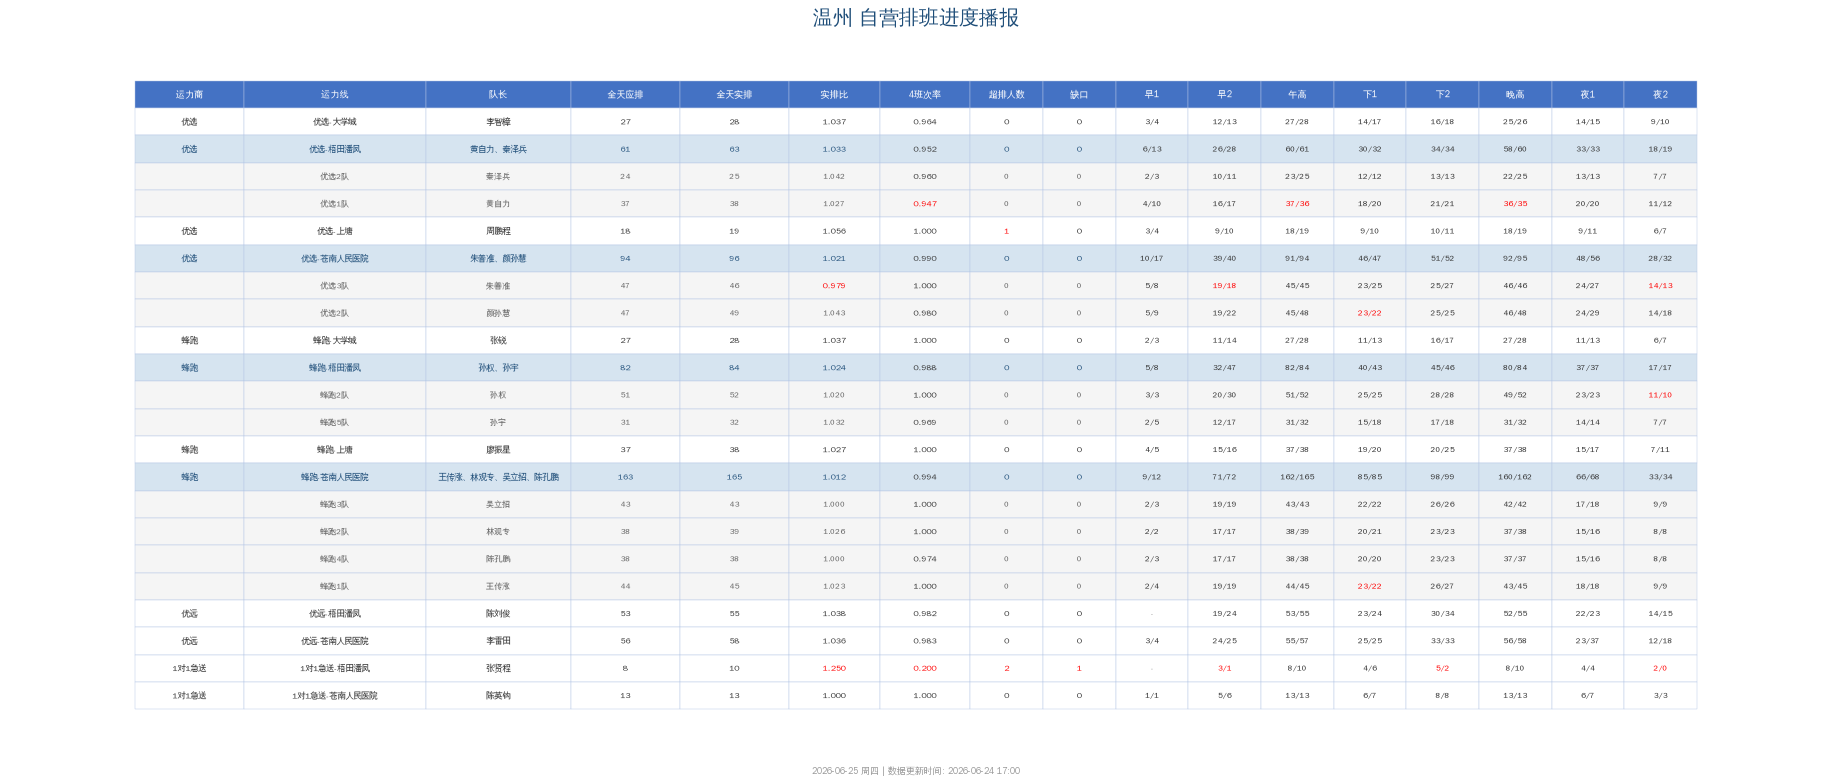The height and width of the screenshot is (784, 1832).
Task: Click captain name 周鹏程
Action: pos(498,231)
